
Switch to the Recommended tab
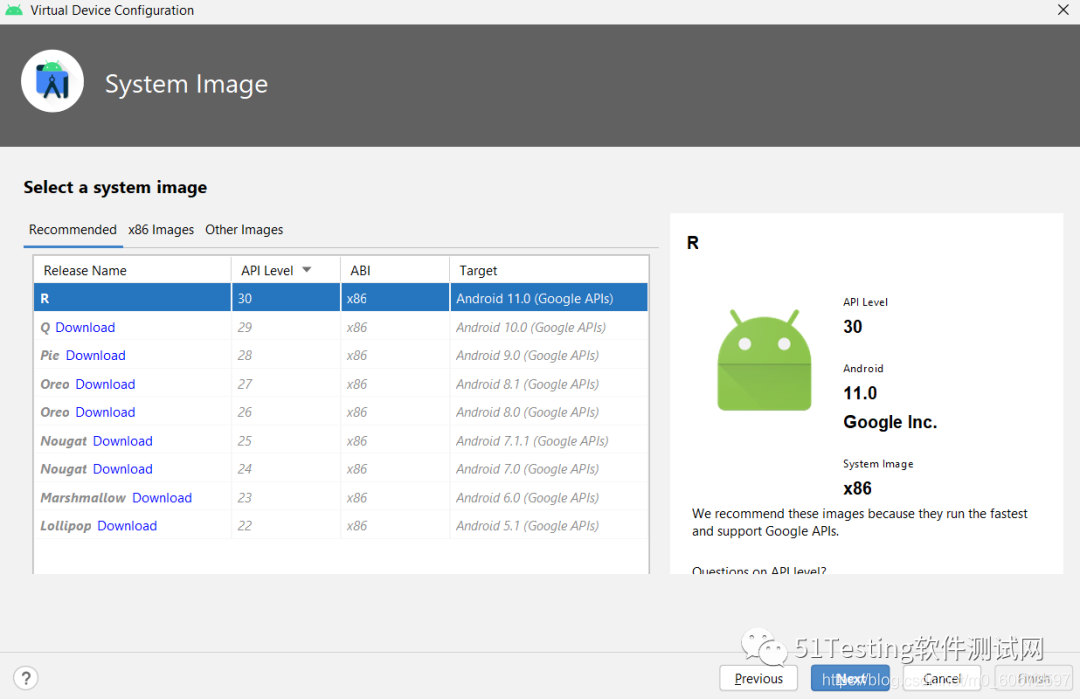point(72,229)
